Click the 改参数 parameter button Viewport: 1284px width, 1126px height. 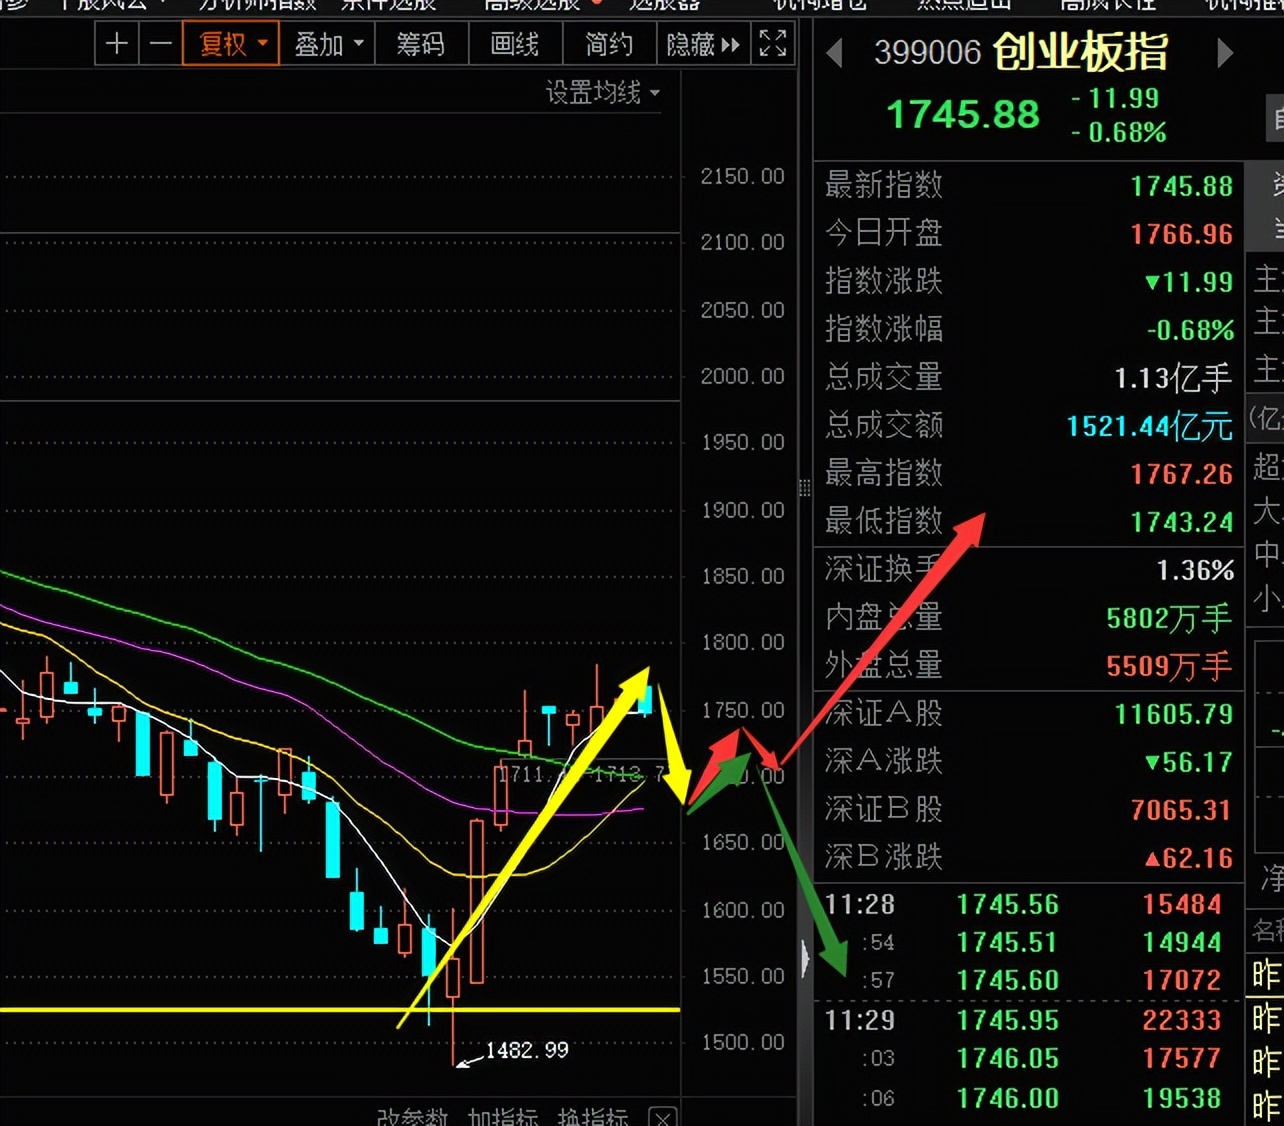pos(410,1118)
